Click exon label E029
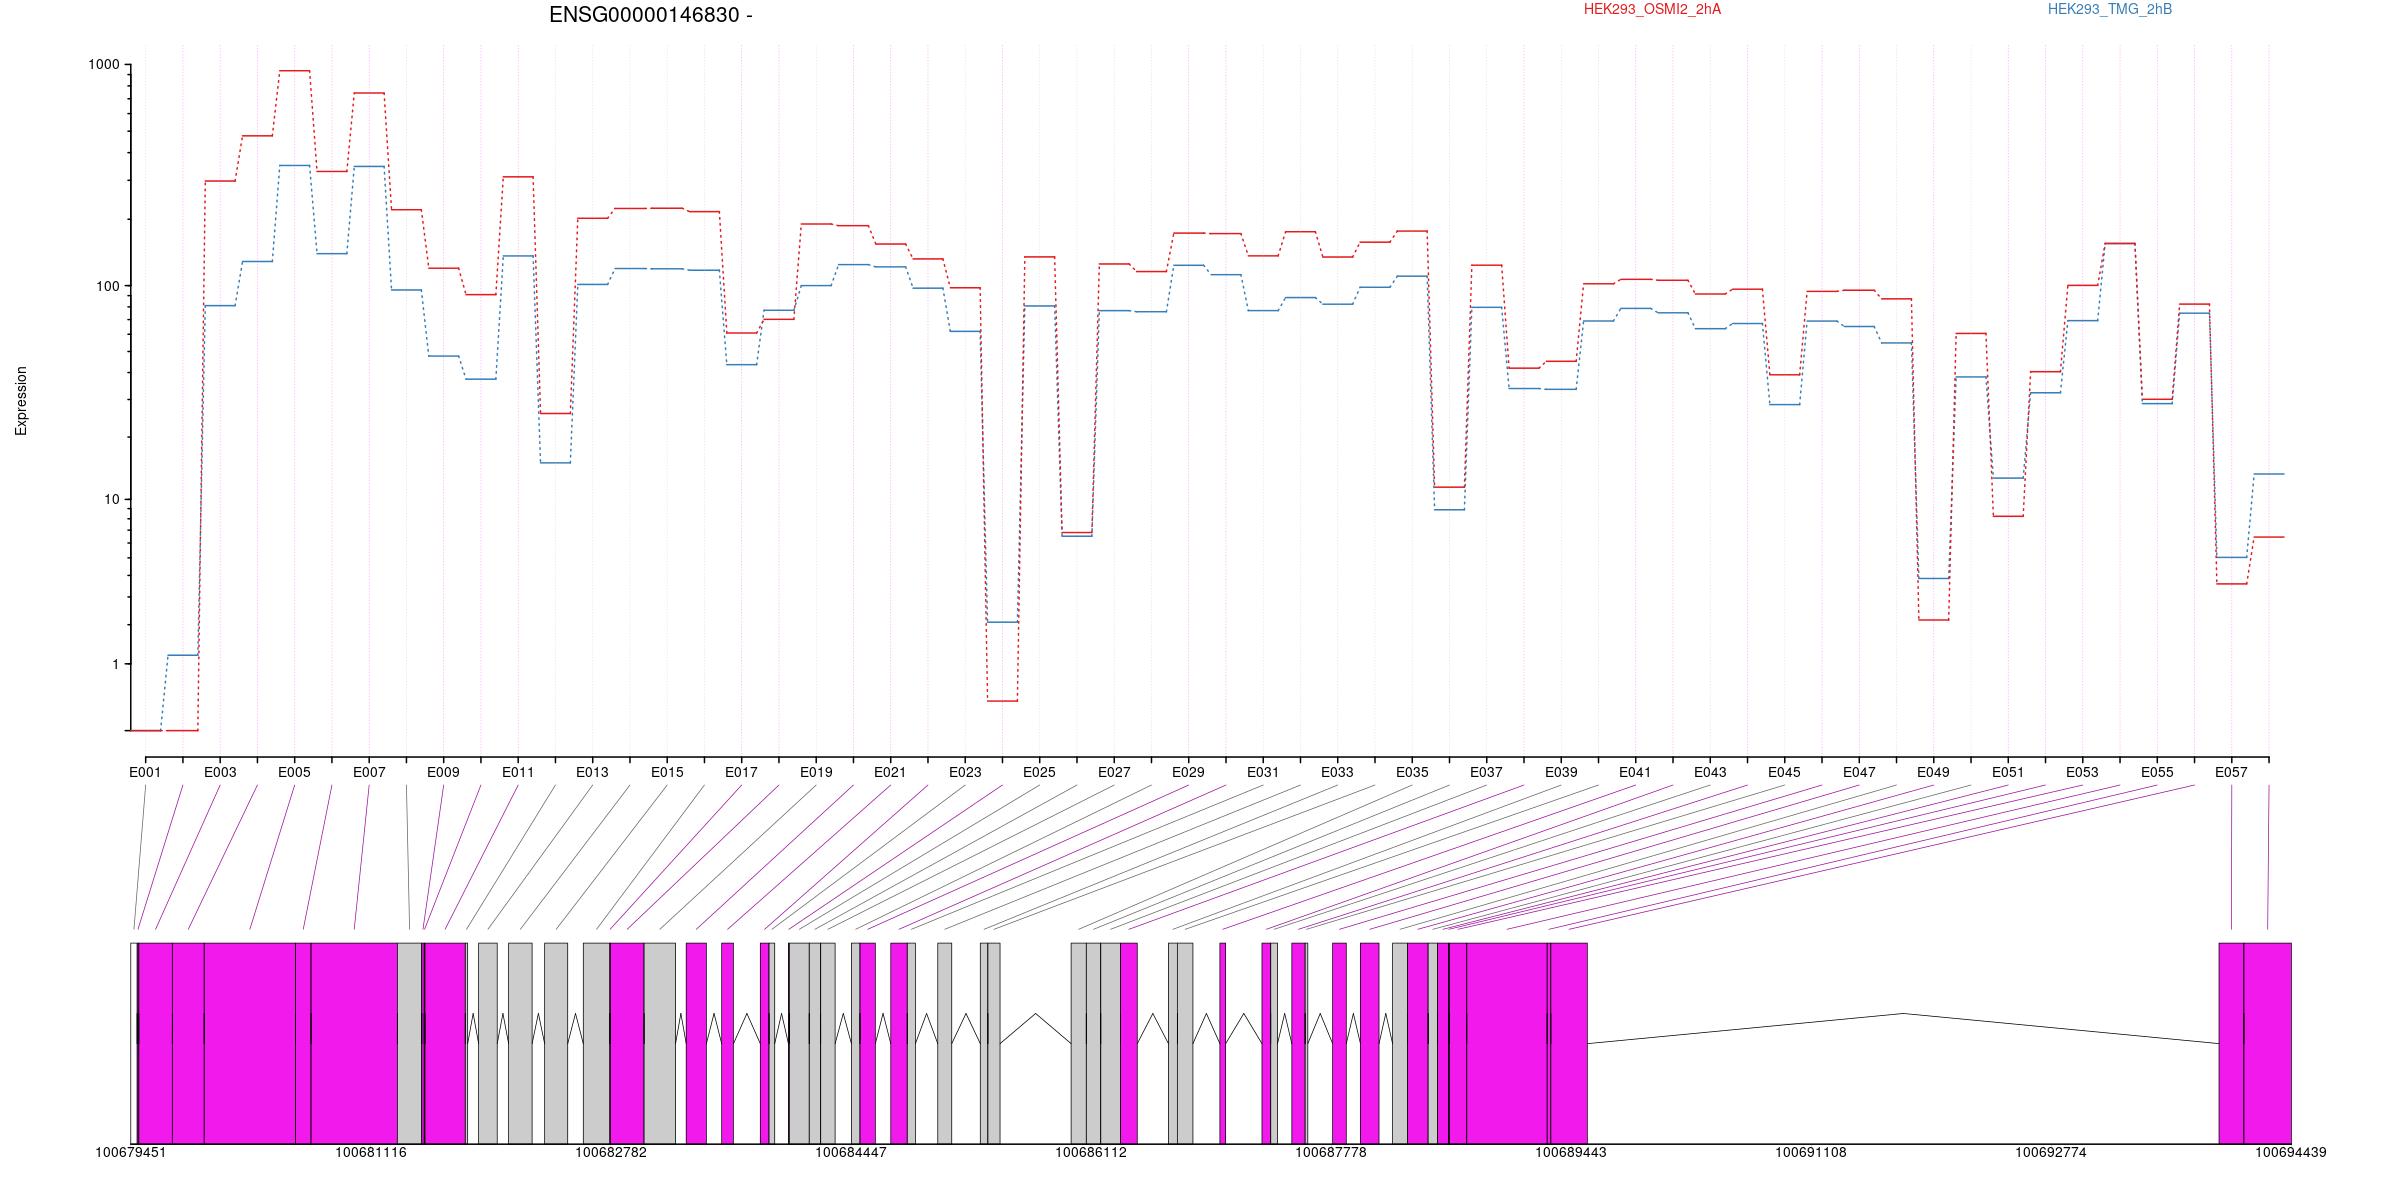 click(1188, 772)
